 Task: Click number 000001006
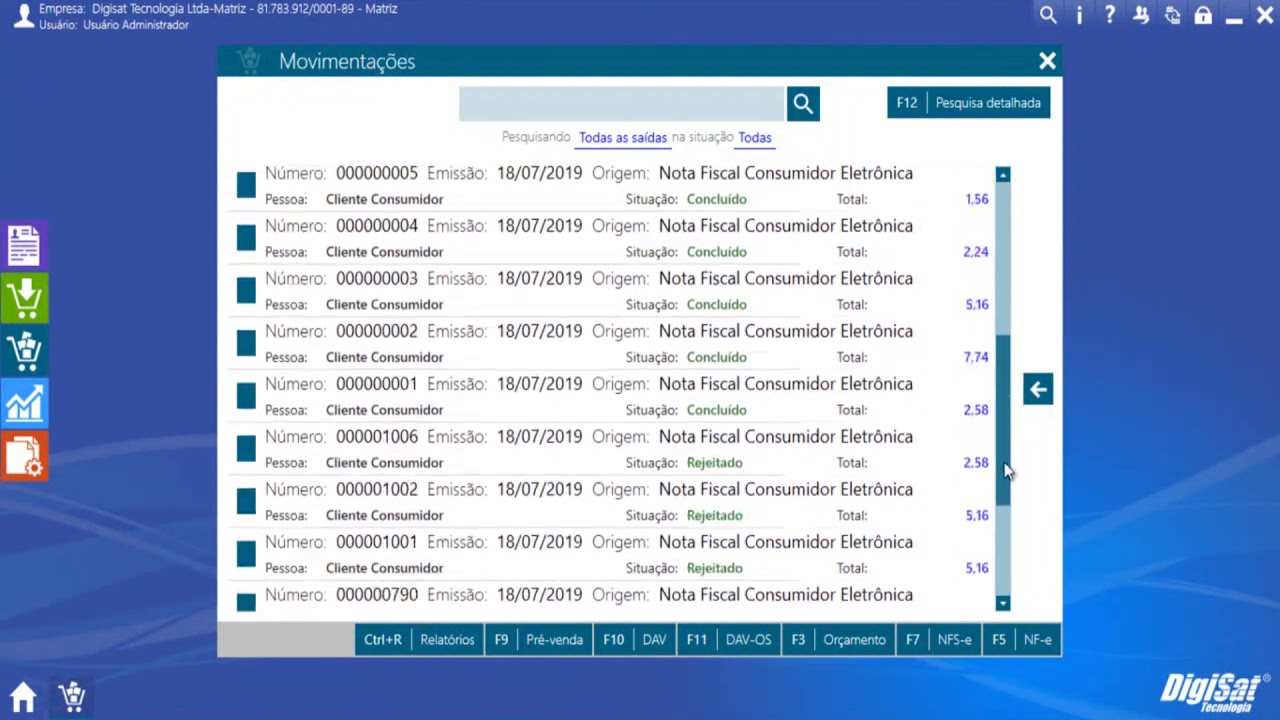(377, 436)
